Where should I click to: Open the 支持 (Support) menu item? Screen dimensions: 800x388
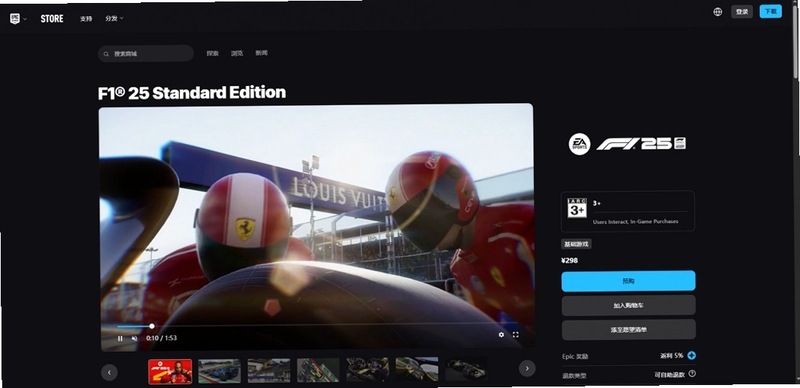pyautogui.click(x=86, y=19)
